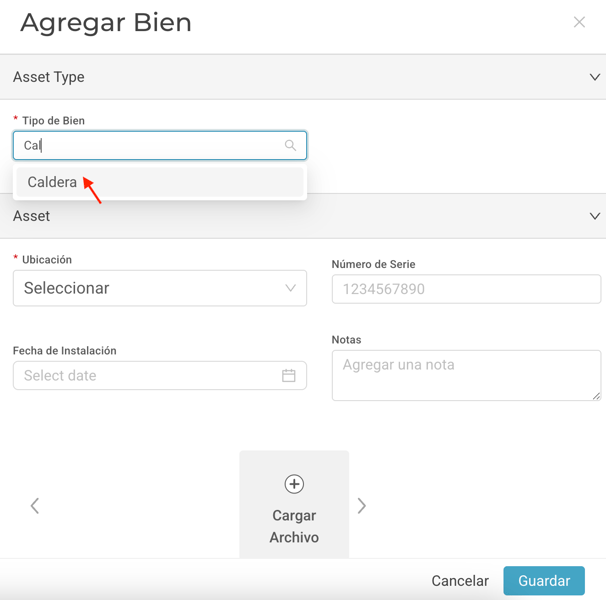
Task: Click the circled plus upload icon
Action: pos(294,484)
